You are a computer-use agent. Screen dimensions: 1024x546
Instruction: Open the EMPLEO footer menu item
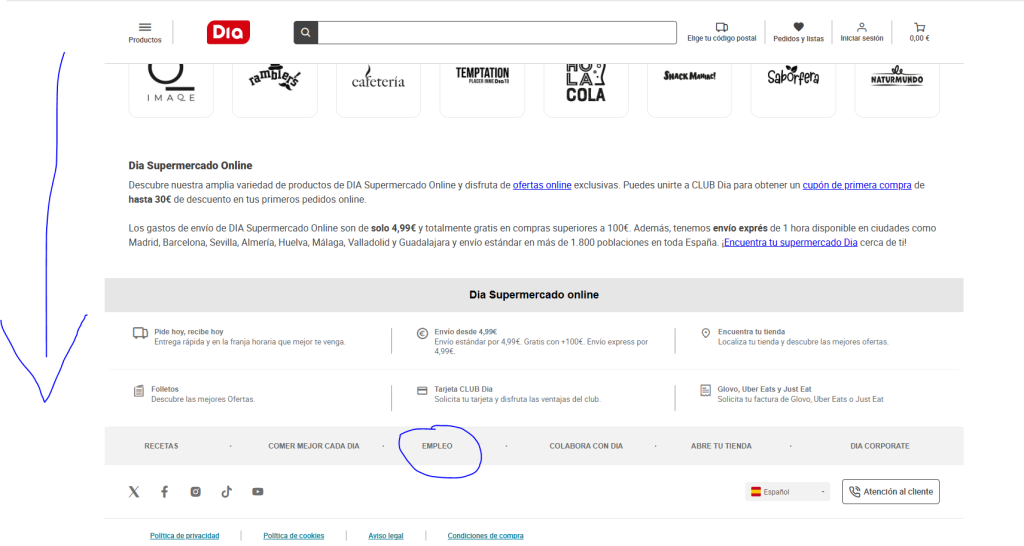pos(437,446)
